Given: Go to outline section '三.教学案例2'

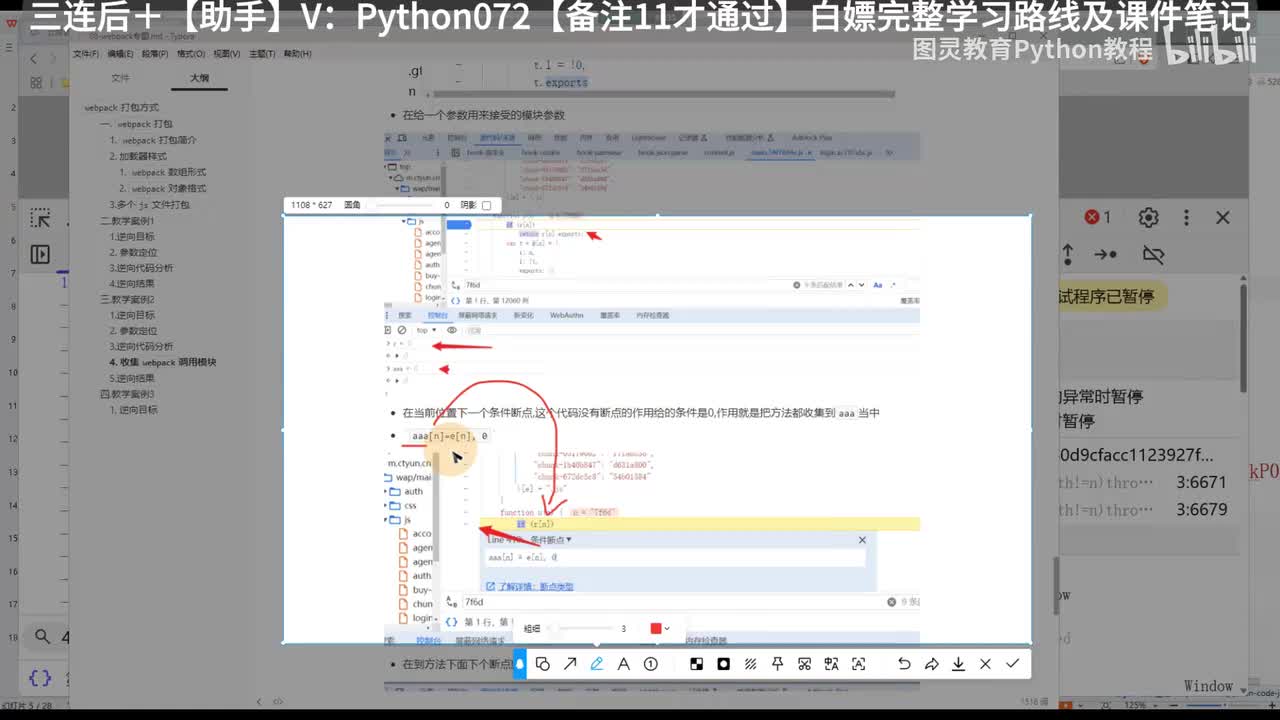Looking at the screenshot, I should pyautogui.click(x=127, y=299).
